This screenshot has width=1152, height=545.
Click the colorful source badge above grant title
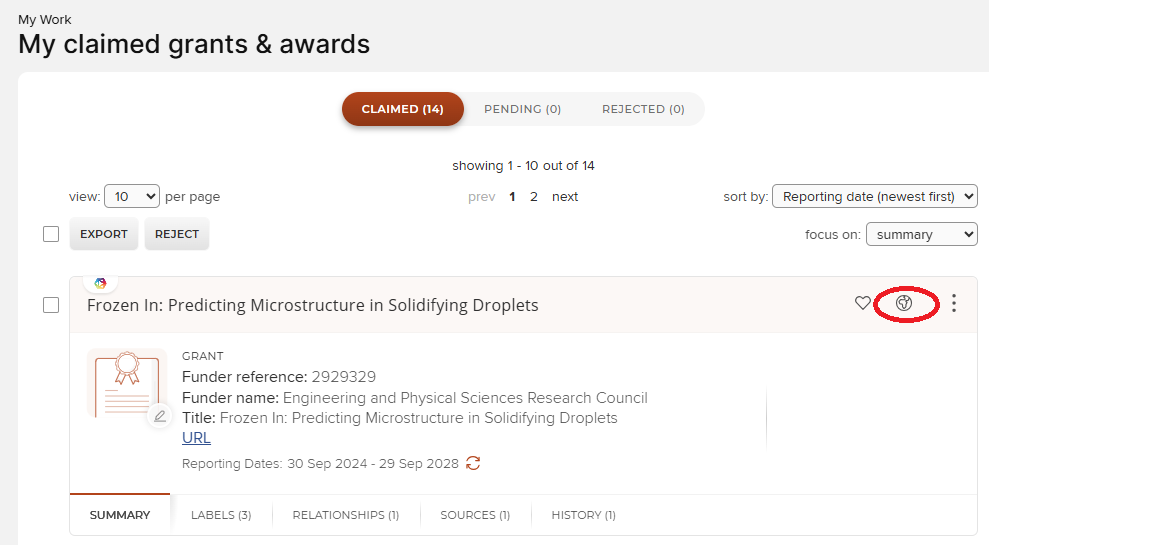tap(100, 283)
